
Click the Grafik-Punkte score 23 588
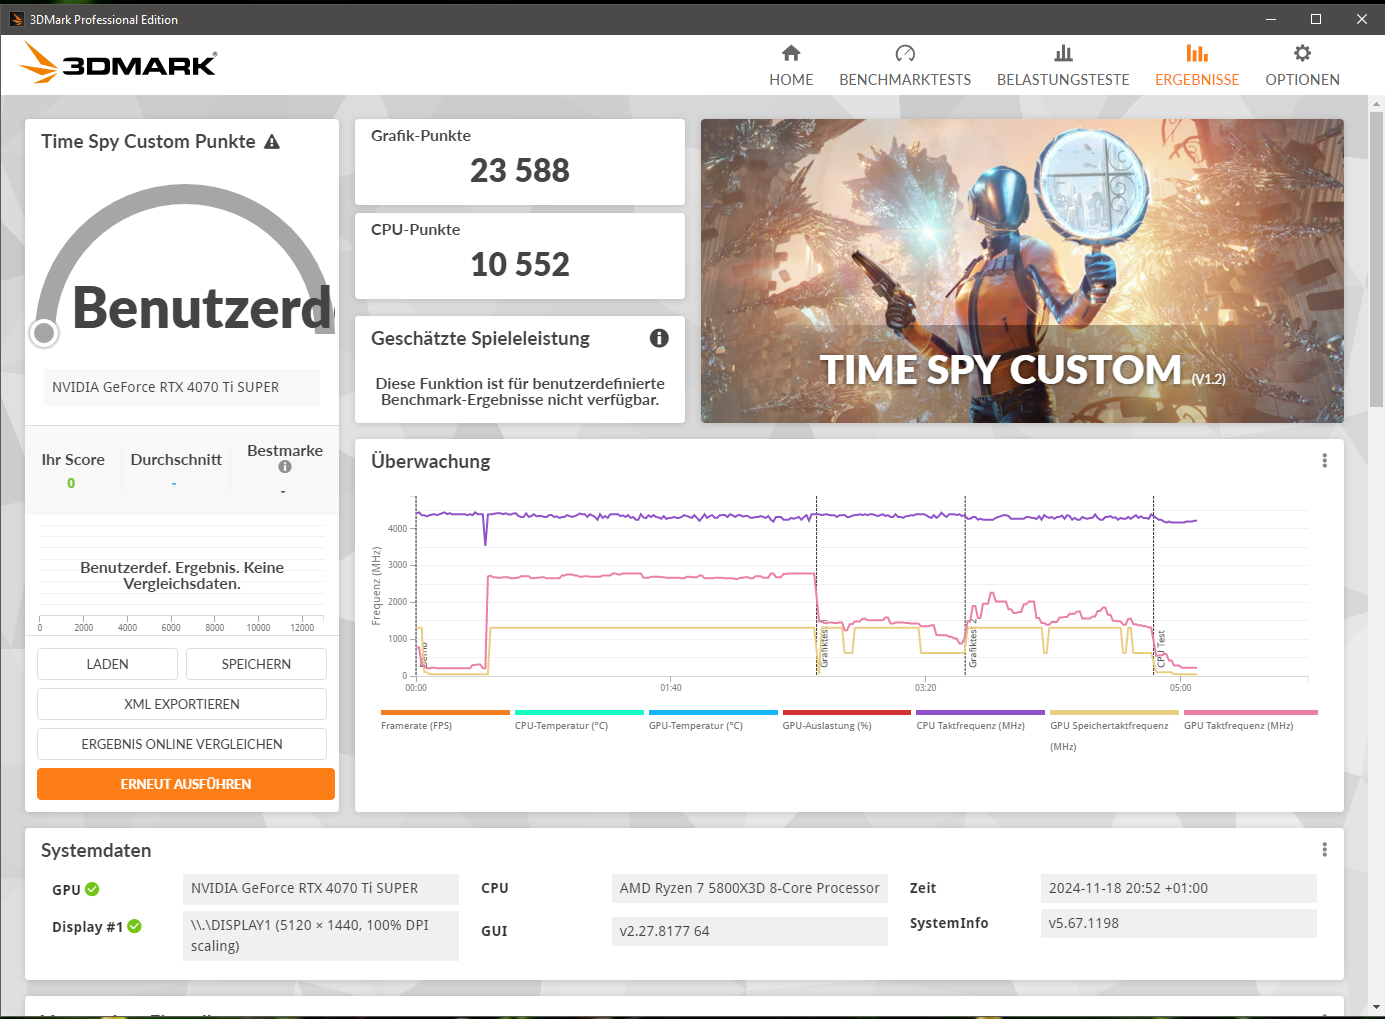tap(520, 171)
